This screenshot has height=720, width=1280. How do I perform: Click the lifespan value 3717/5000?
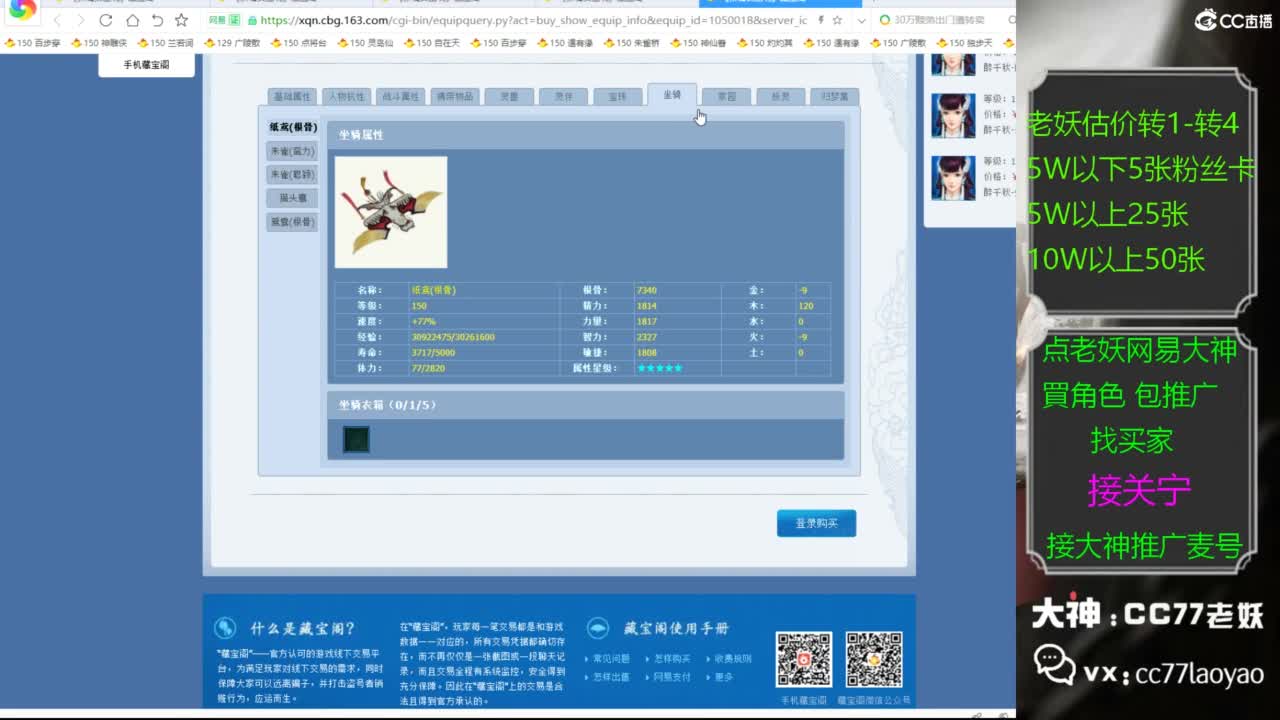pos(433,353)
